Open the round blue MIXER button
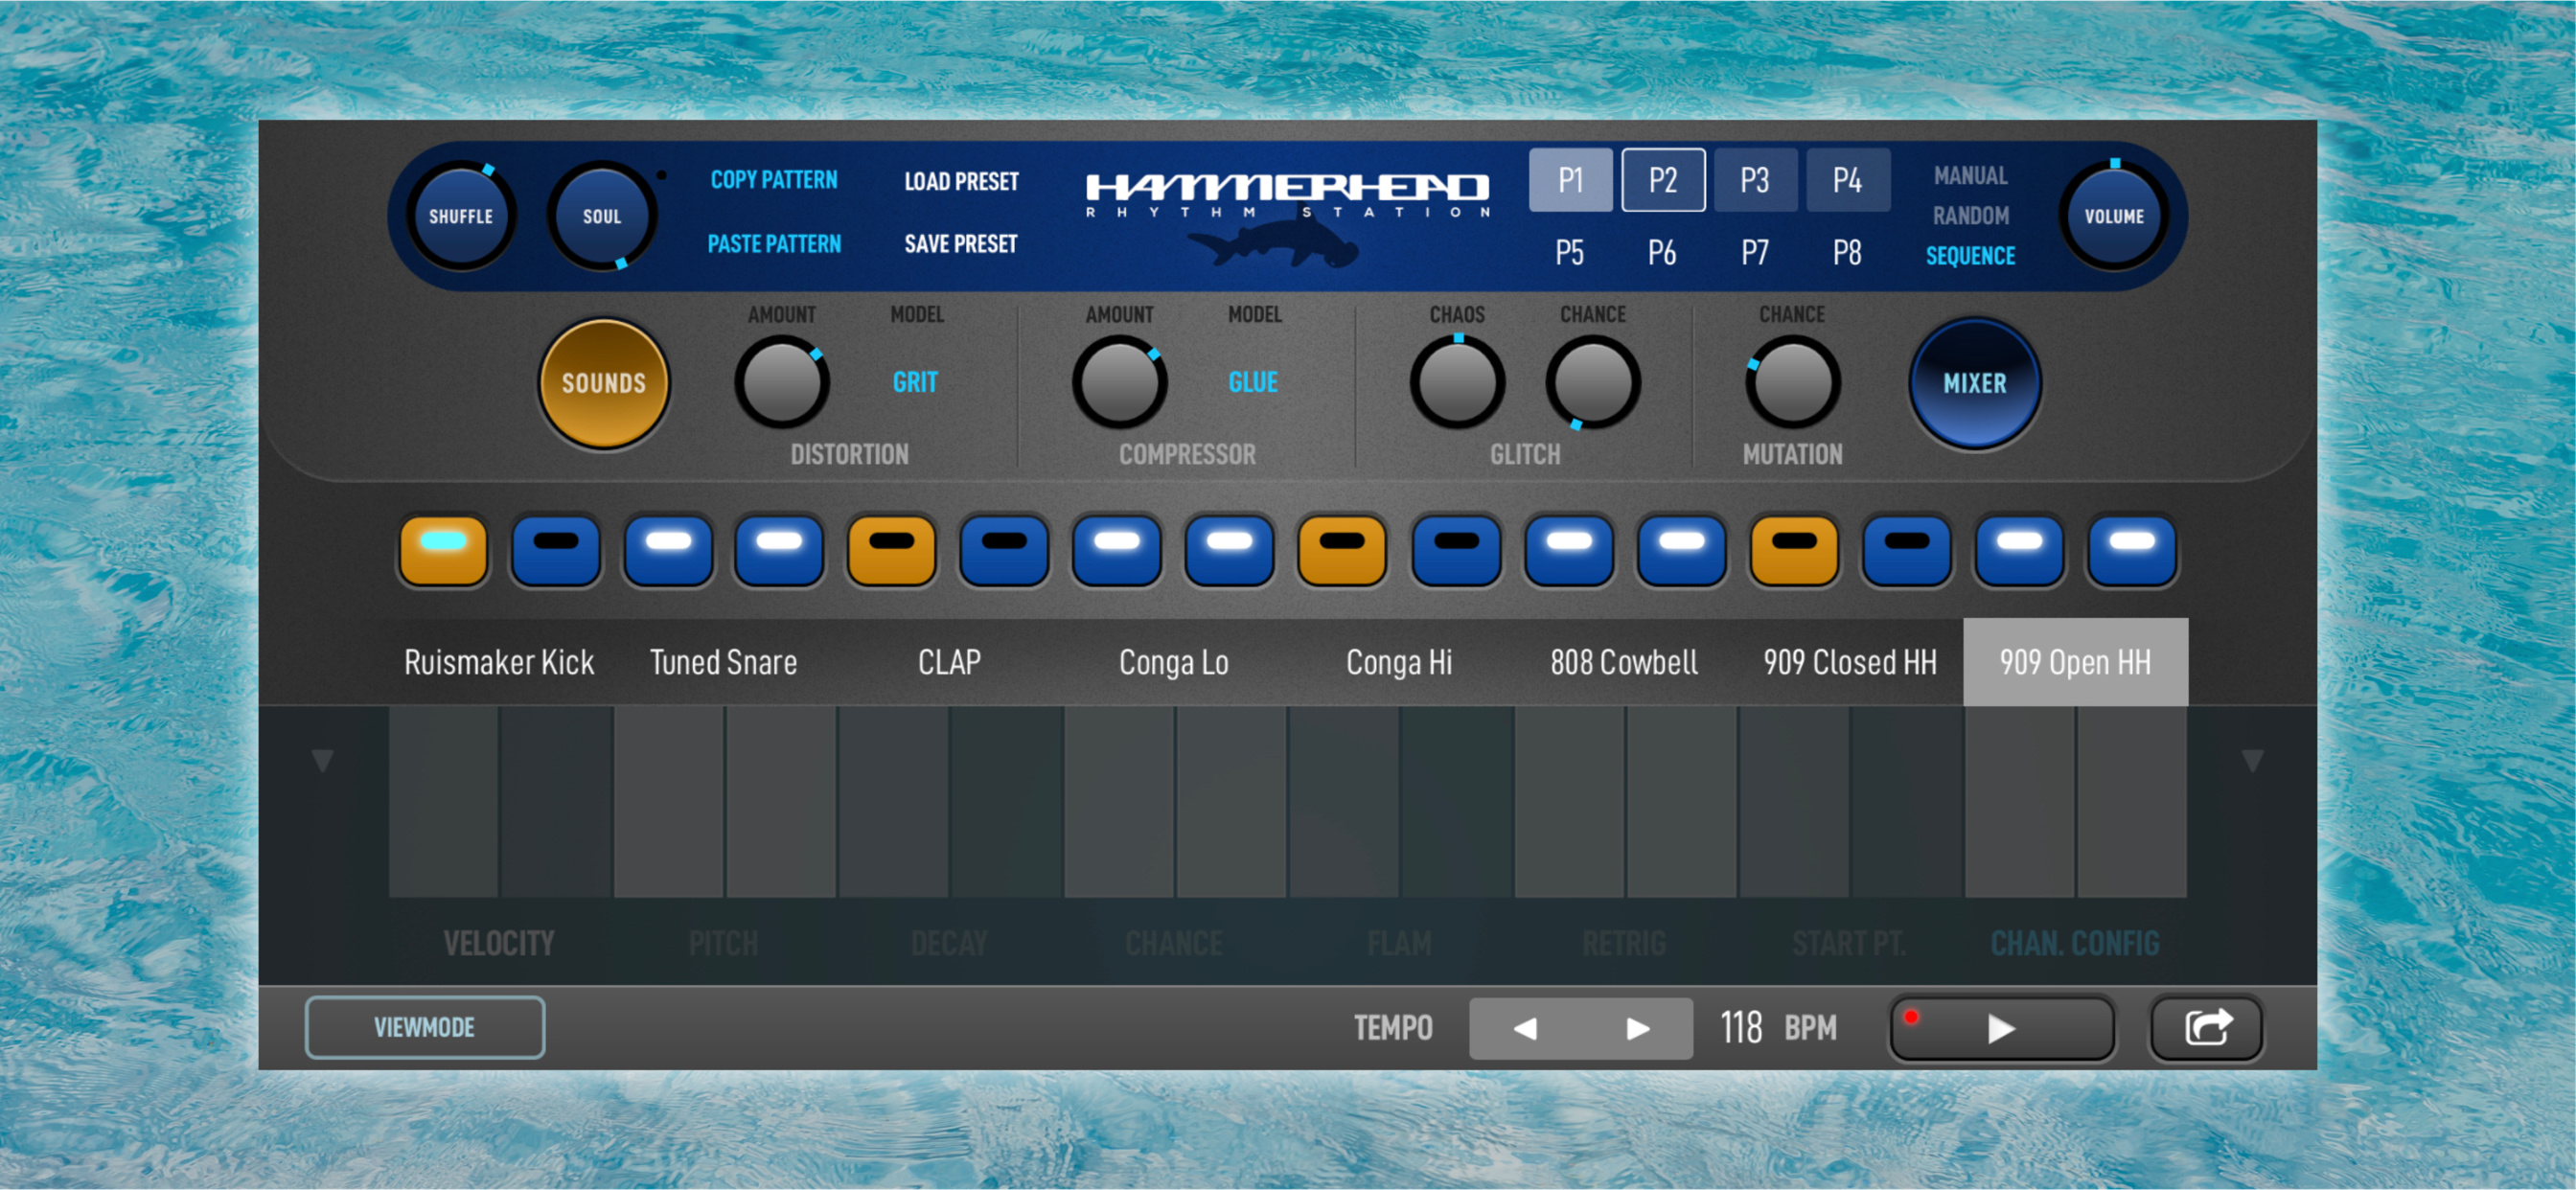This screenshot has height=1190, width=2576. coord(1974,383)
